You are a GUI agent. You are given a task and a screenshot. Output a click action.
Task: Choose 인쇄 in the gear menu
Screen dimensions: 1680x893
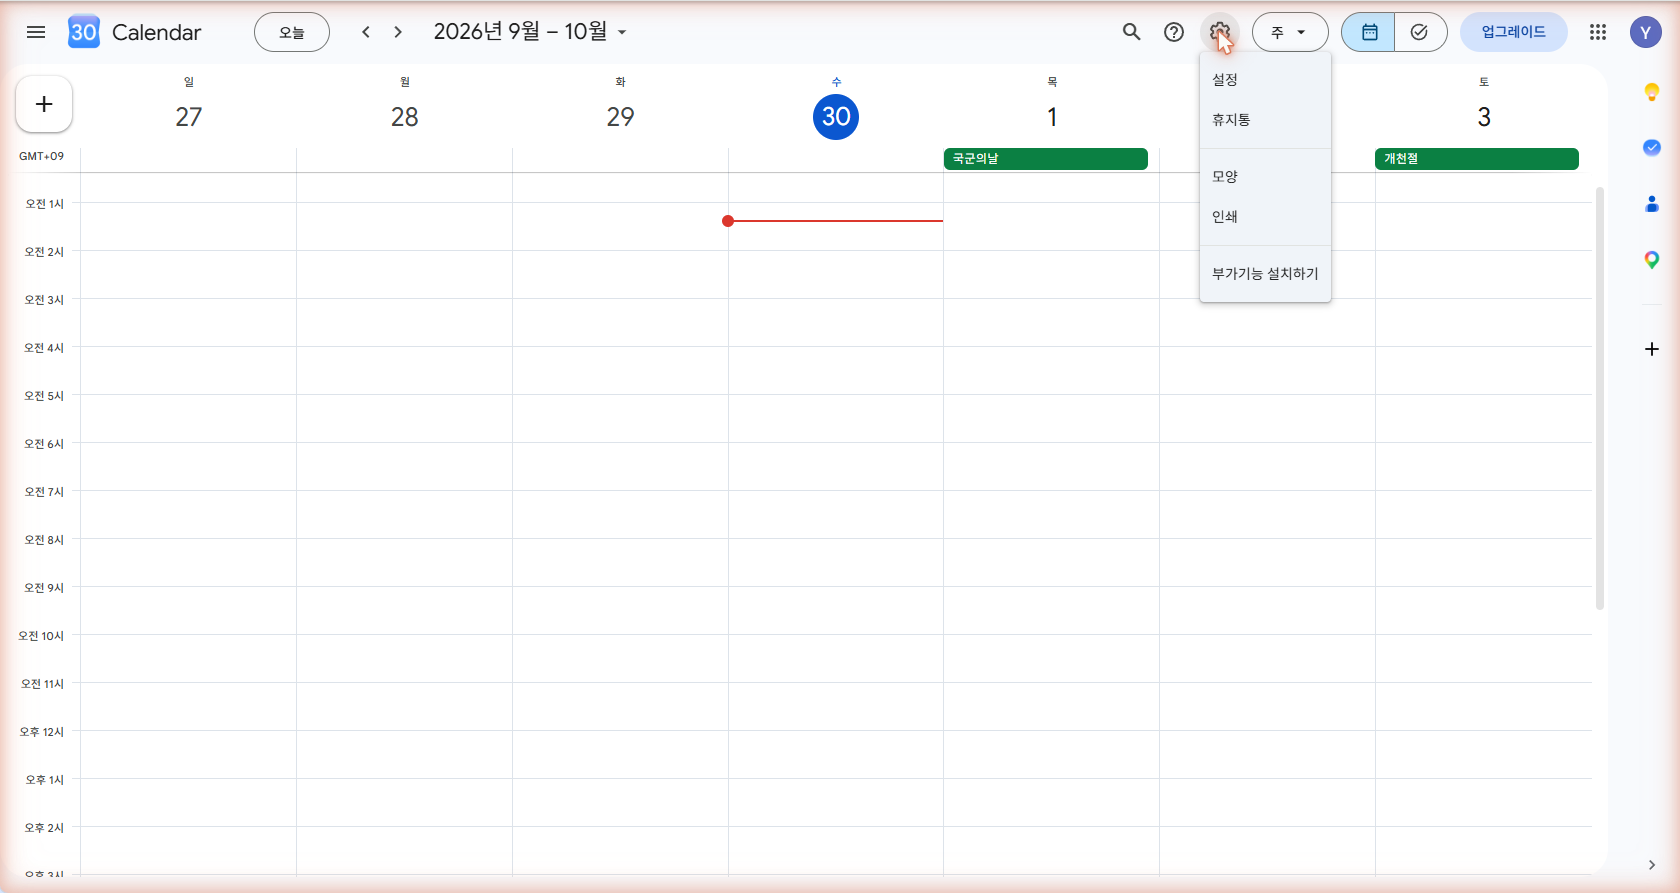coord(1265,217)
